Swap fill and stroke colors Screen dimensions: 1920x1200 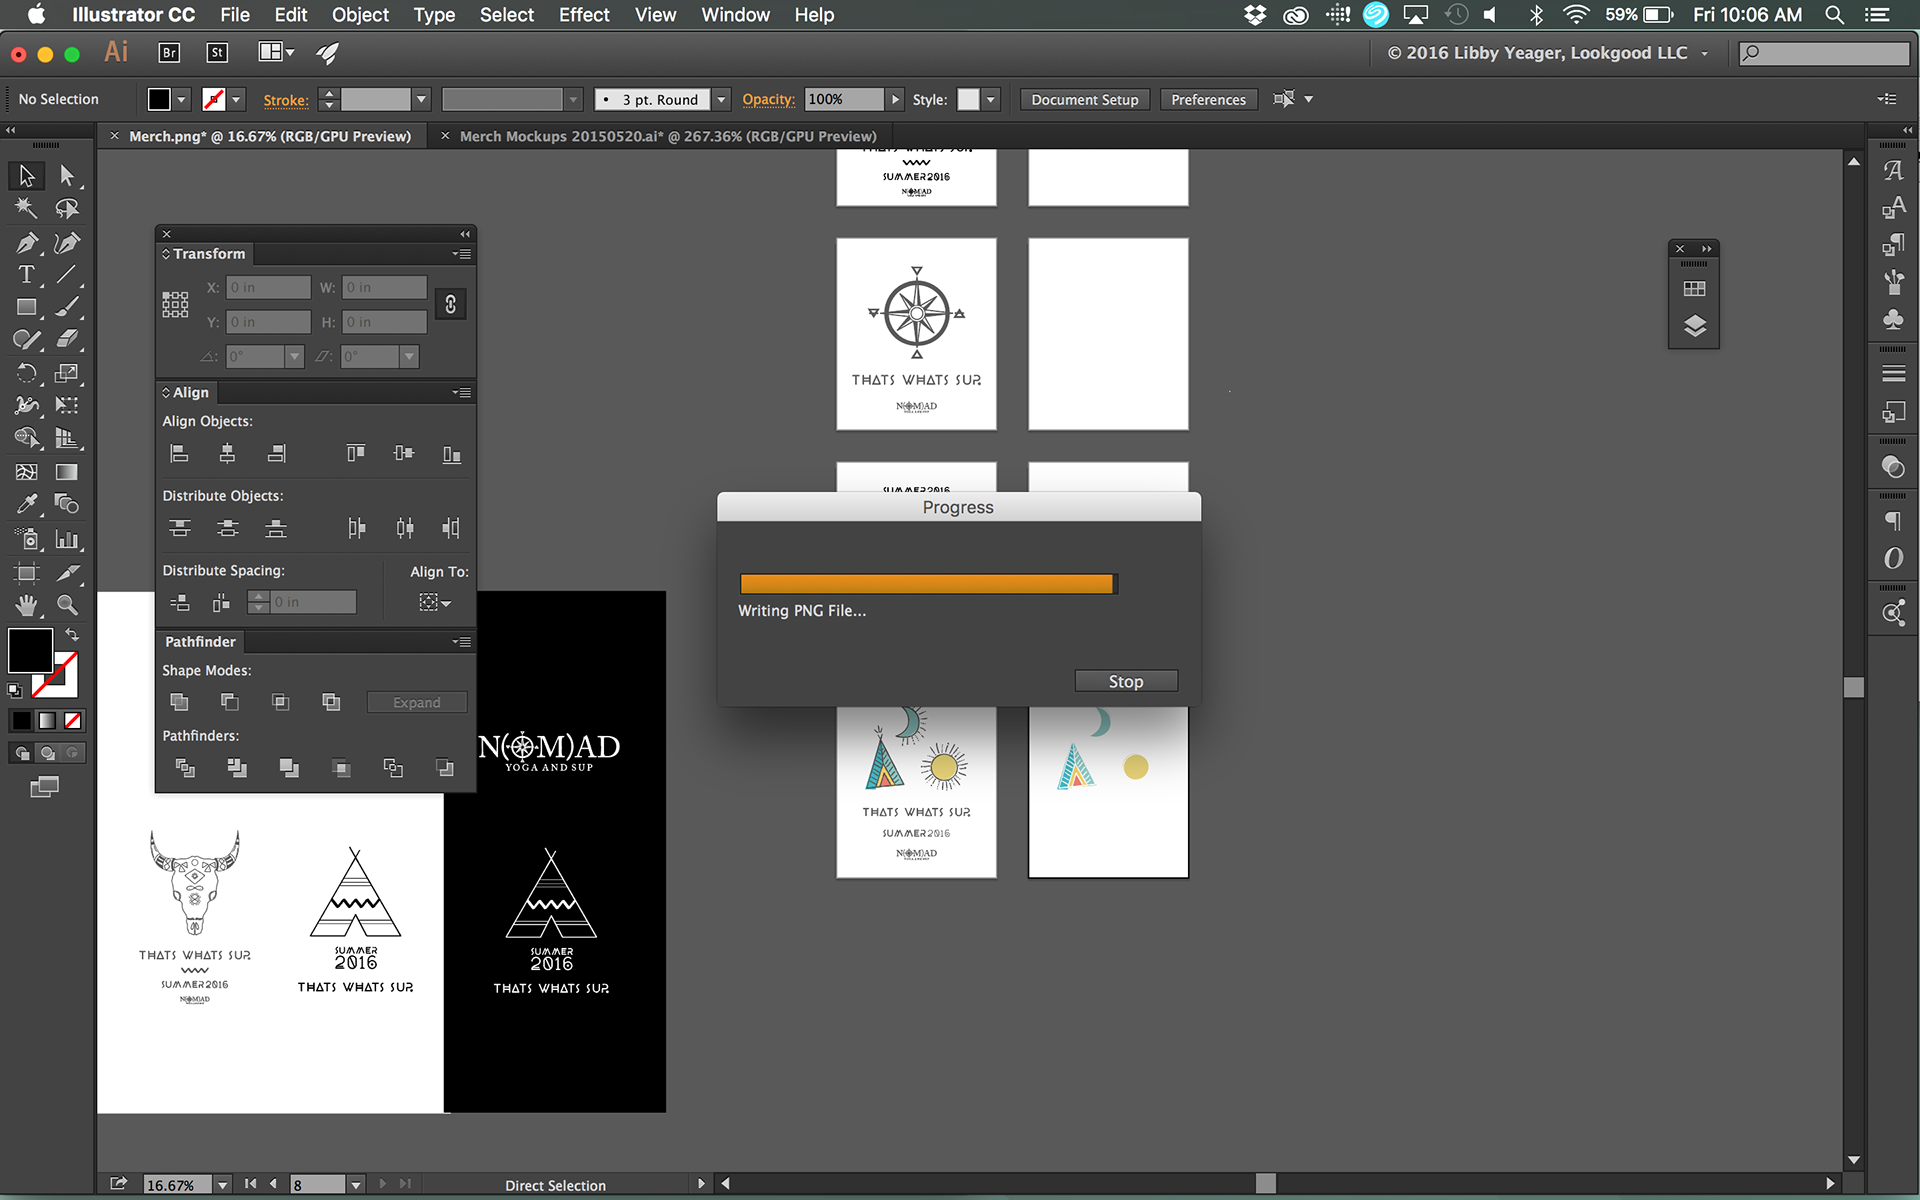pos(72,635)
